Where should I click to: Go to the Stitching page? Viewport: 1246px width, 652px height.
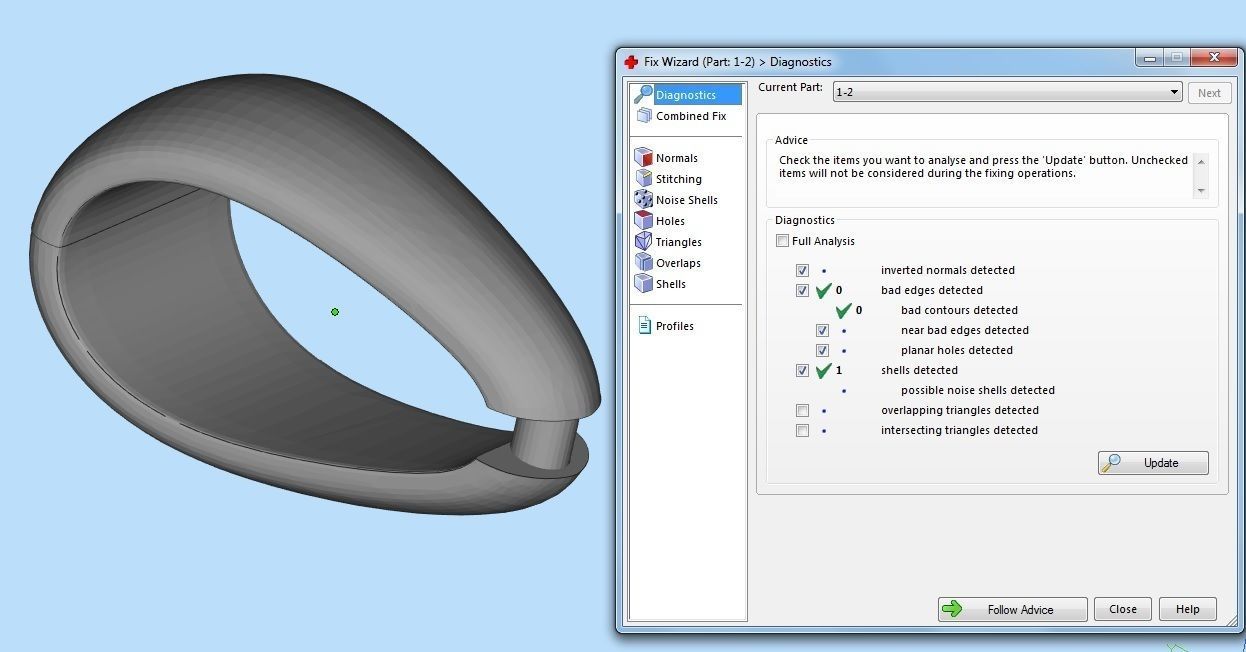pos(679,179)
